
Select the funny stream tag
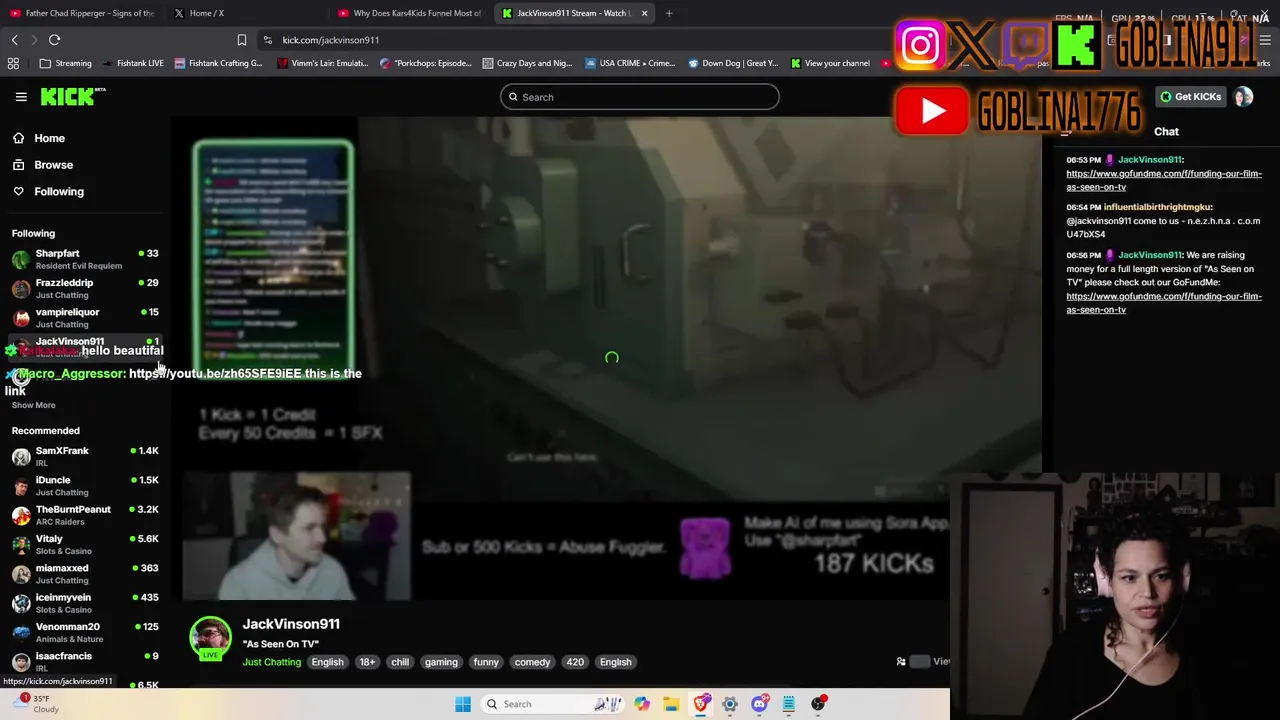[486, 662]
